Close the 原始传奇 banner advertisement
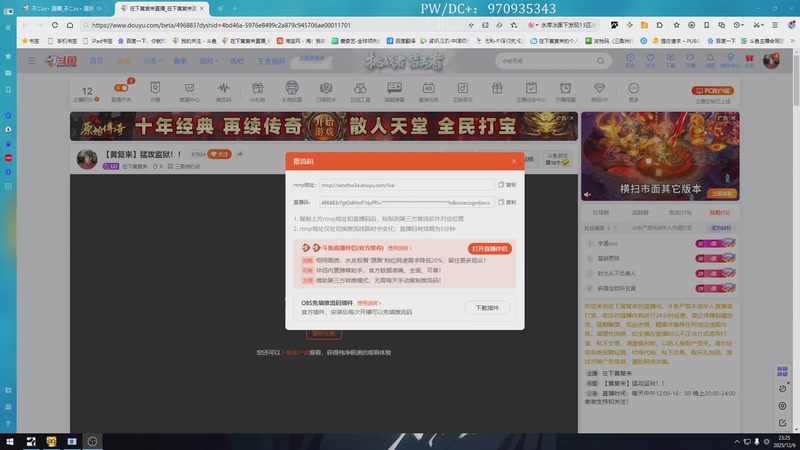The height and width of the screenshot is (450, 800). pos(571,118)
